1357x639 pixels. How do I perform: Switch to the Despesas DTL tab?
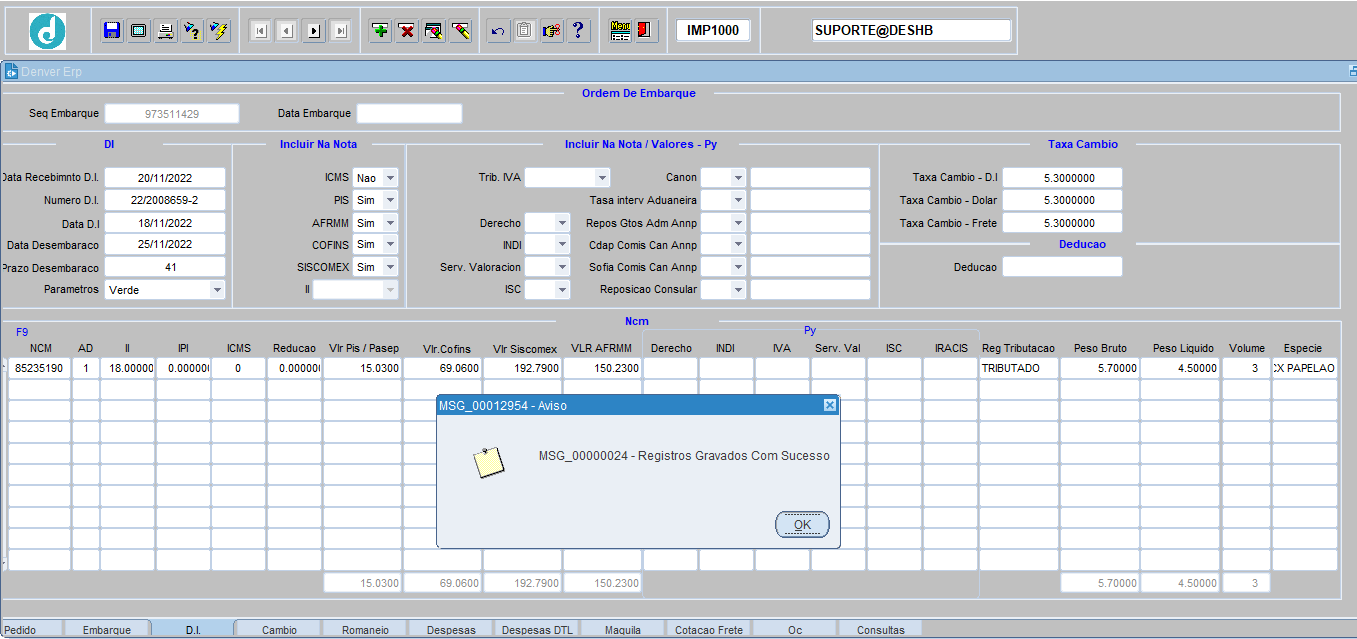537,629
